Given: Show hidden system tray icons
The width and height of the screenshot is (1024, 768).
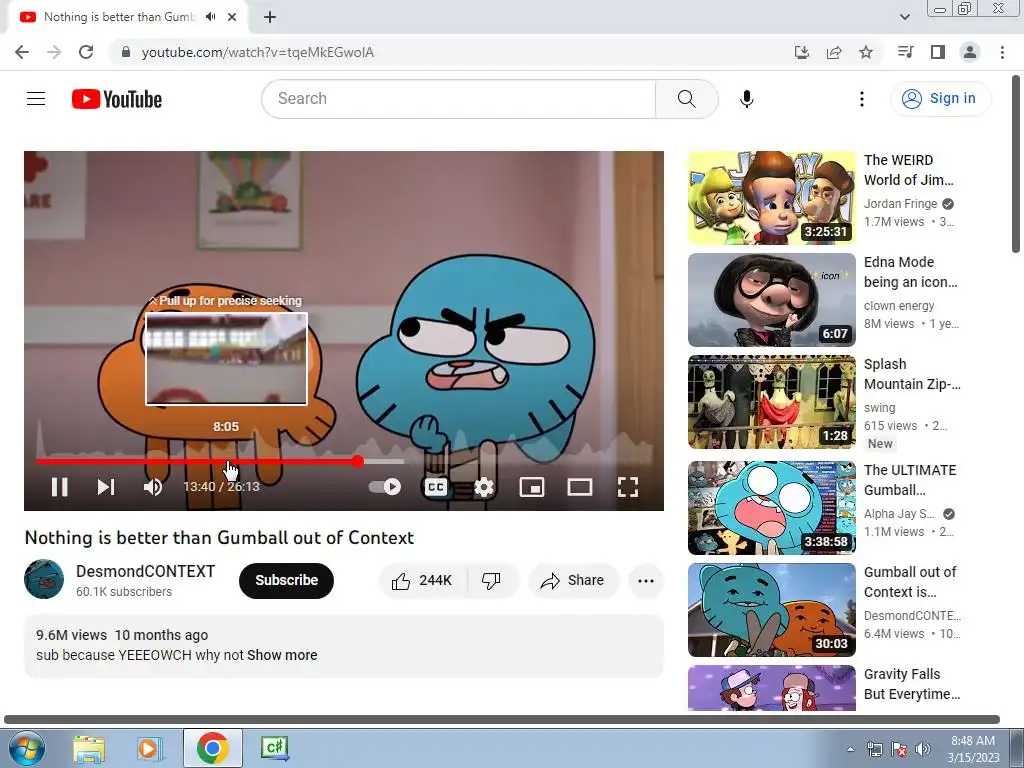Looking at the screenshot, I should point(850,749).
